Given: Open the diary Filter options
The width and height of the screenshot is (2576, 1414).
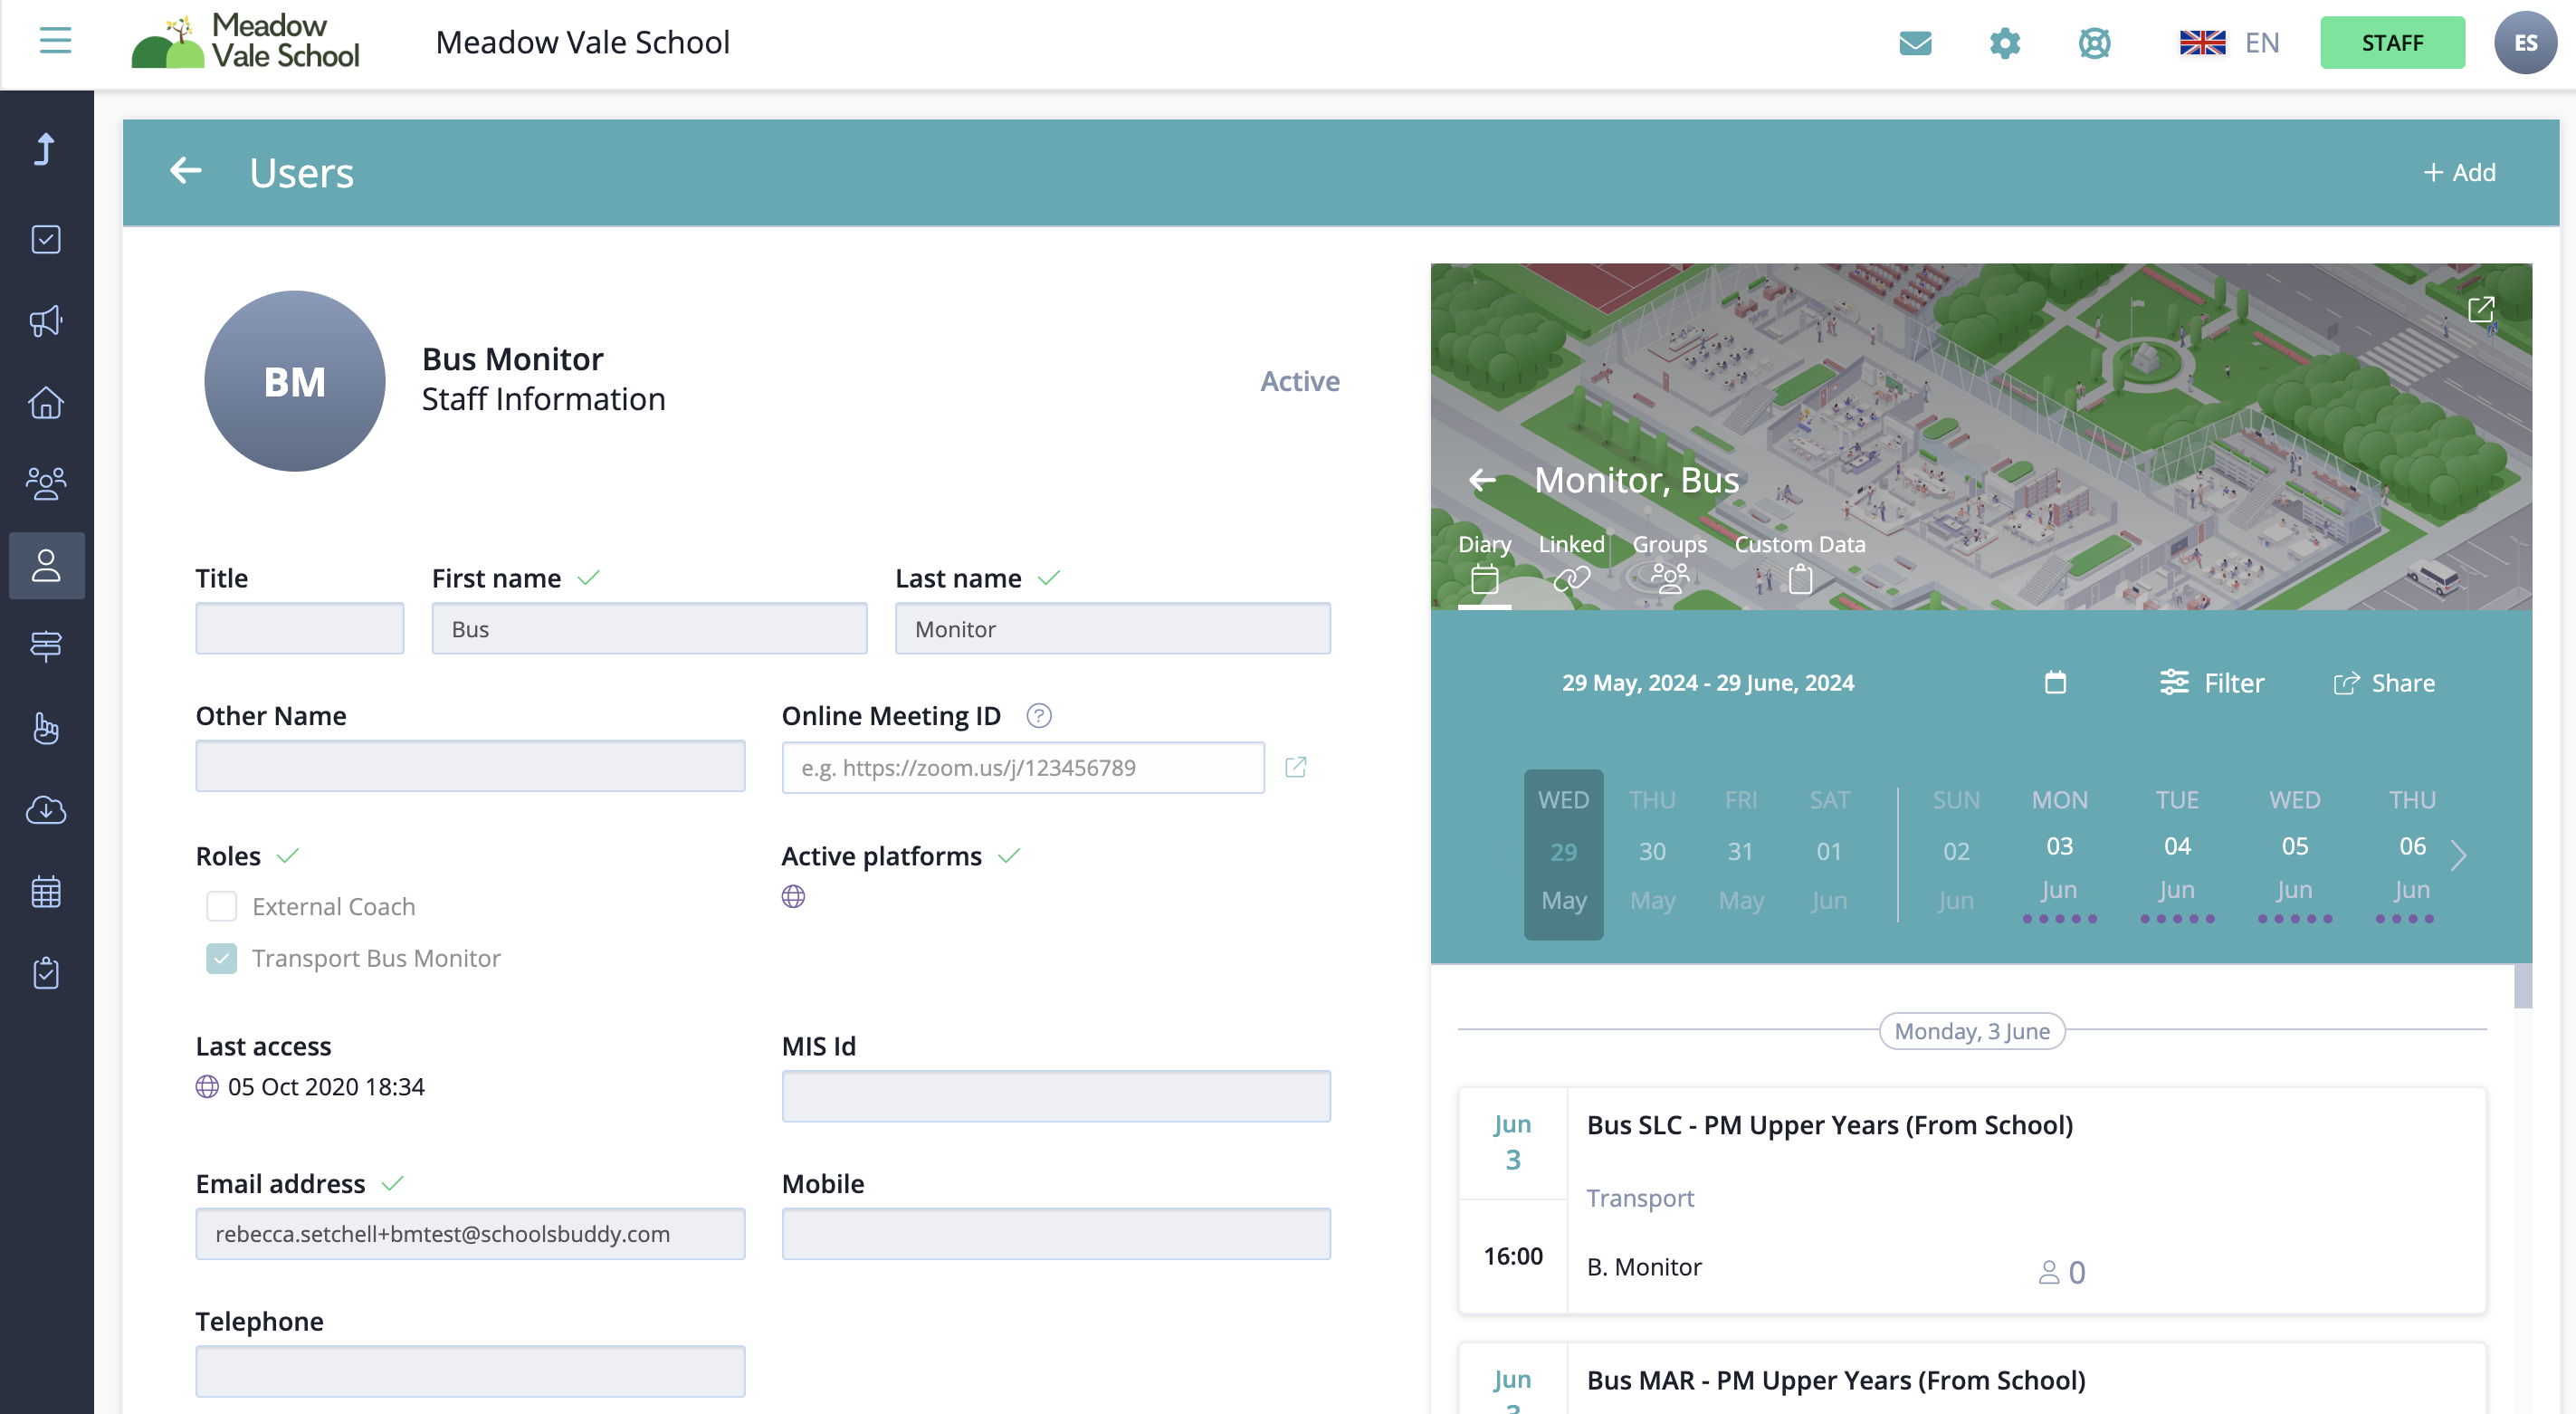Looking at the screenshot, I should pyautogui.click(x=2211, y=683).
